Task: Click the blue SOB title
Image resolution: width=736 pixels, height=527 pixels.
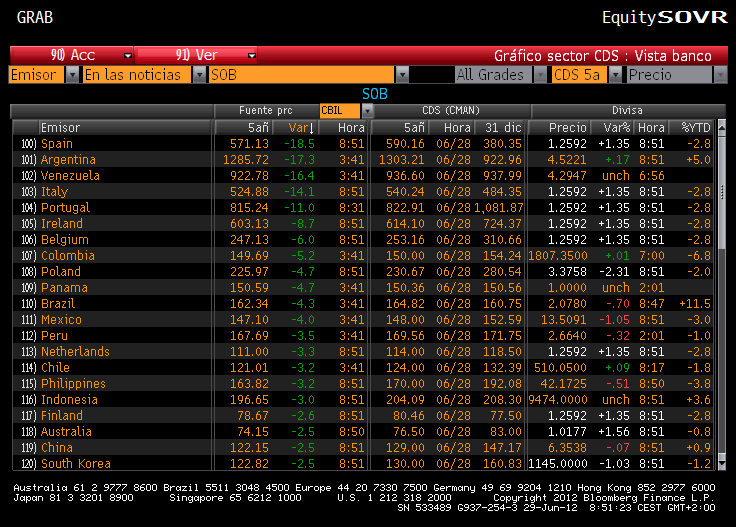Action: pyautogui.click(x=375, y=94)
